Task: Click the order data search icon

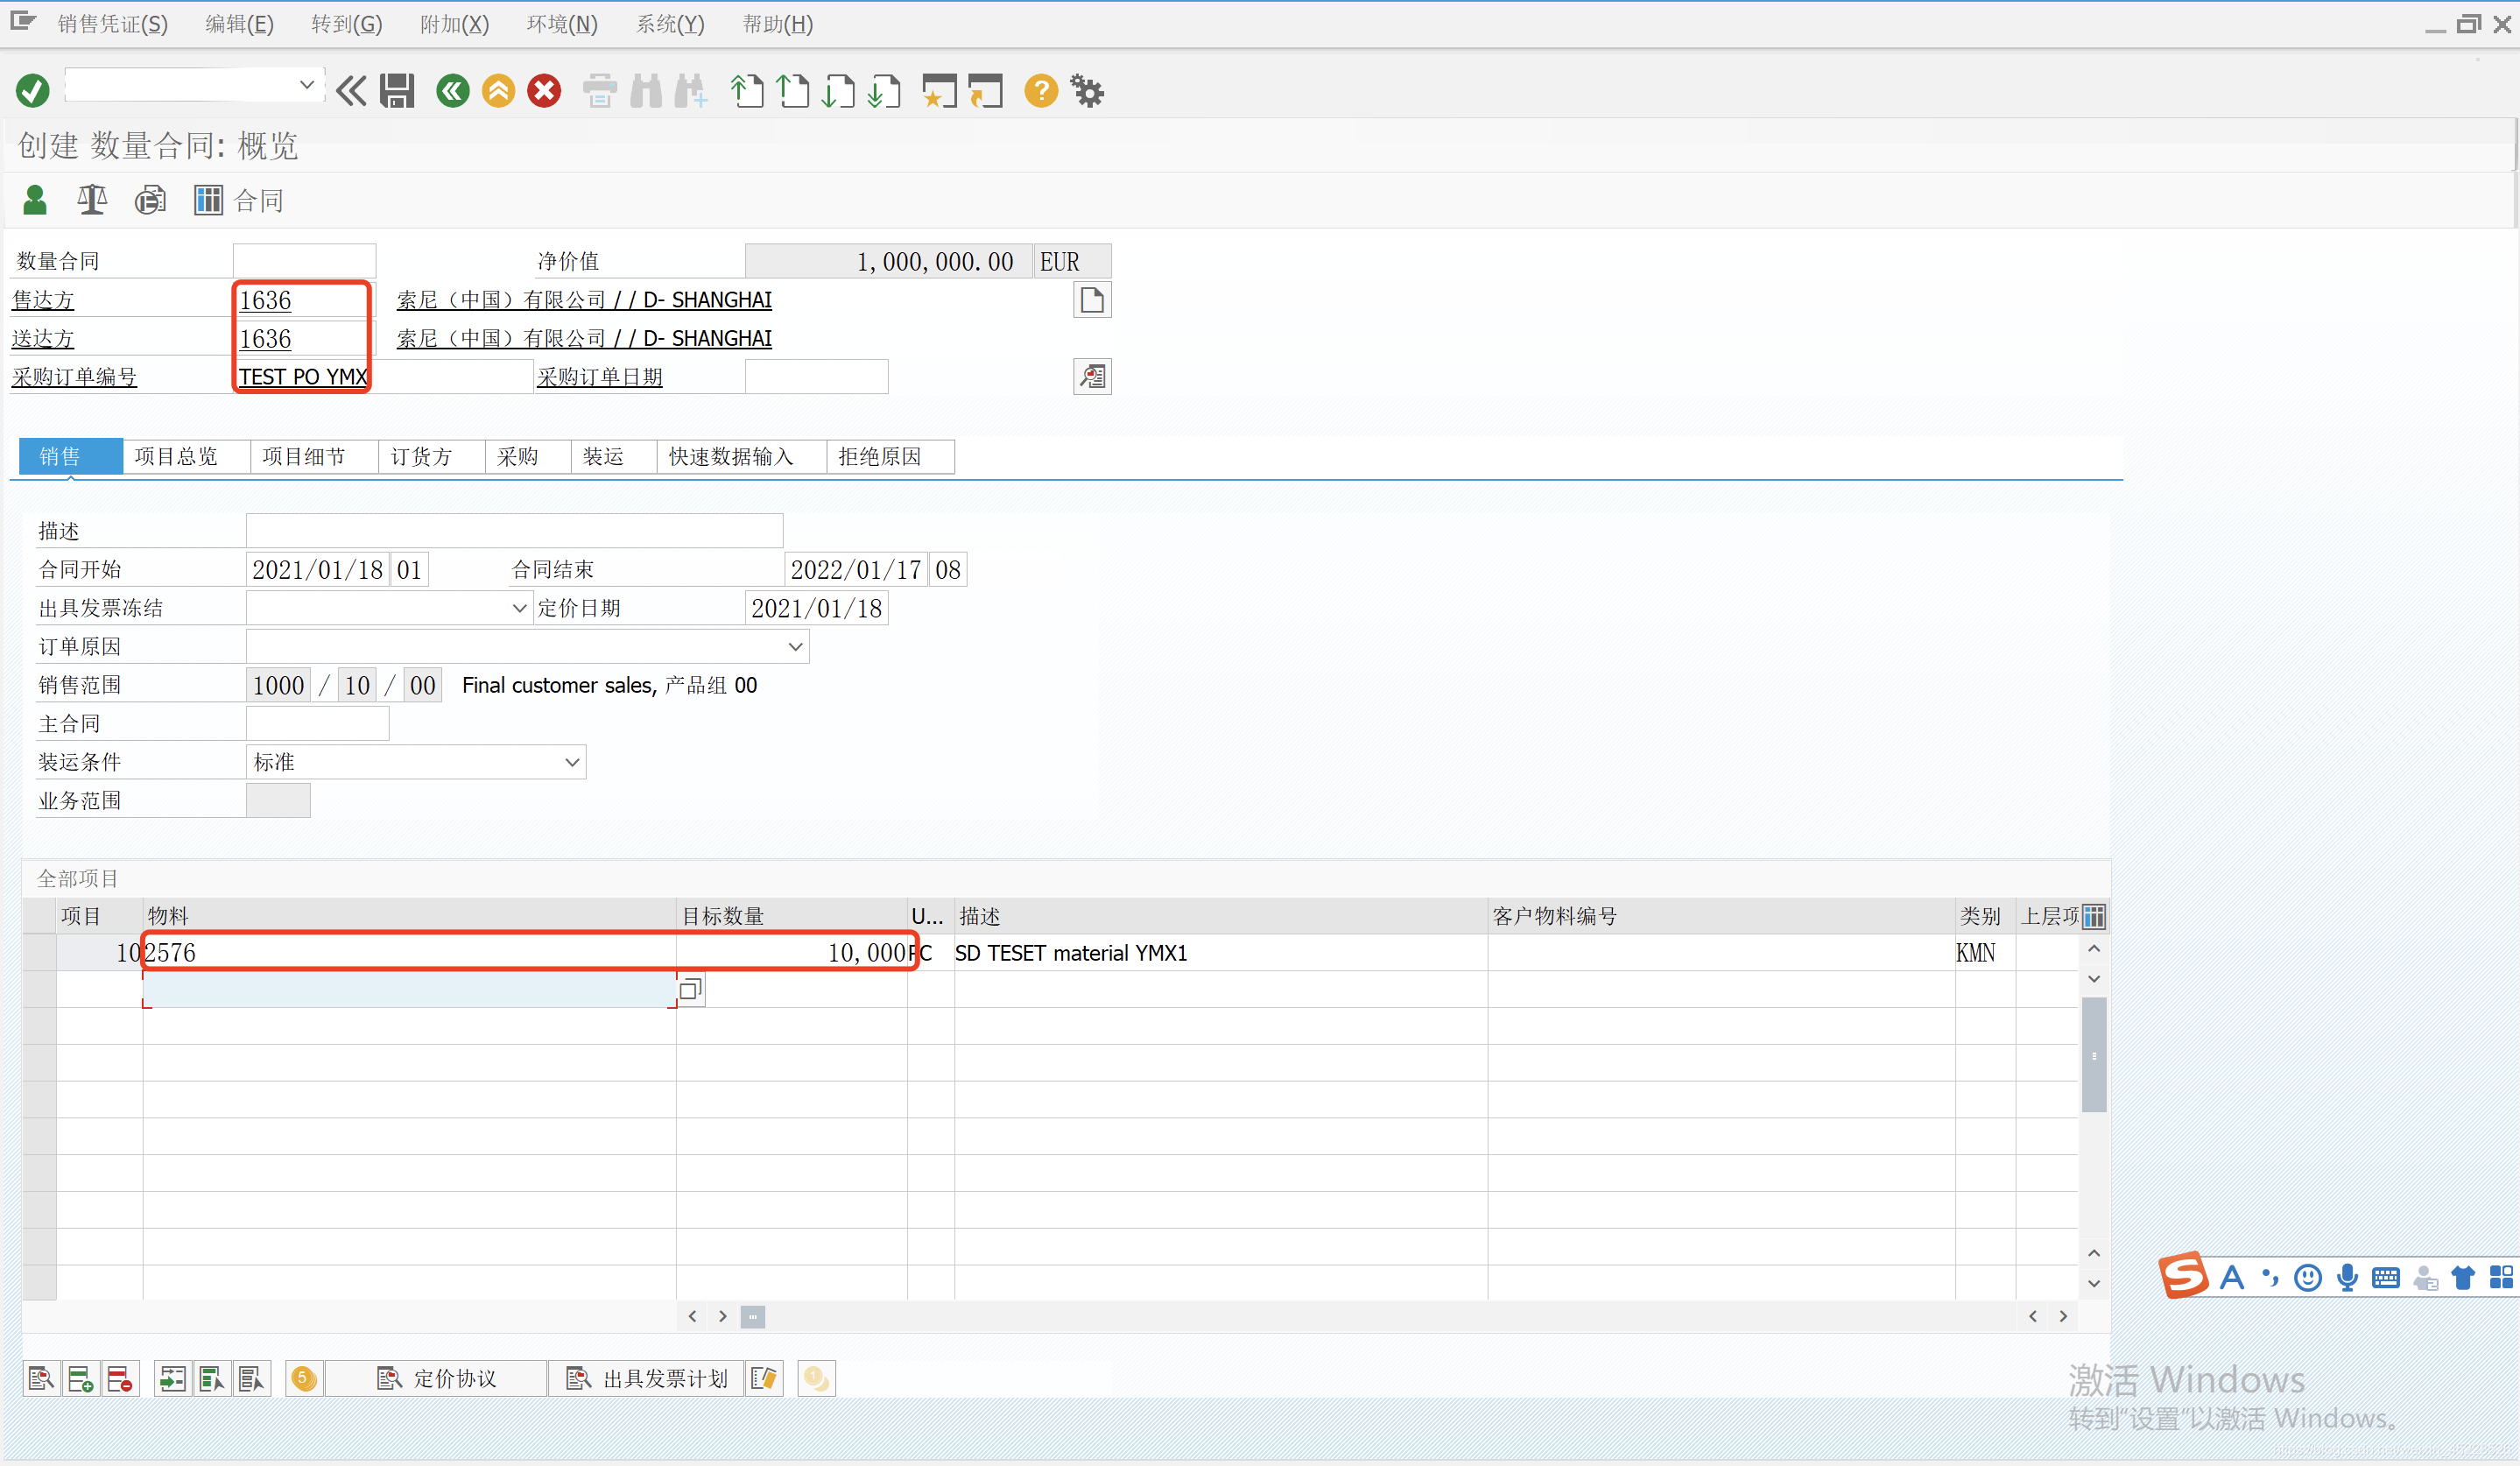Action: click(x=1092, y=377)
